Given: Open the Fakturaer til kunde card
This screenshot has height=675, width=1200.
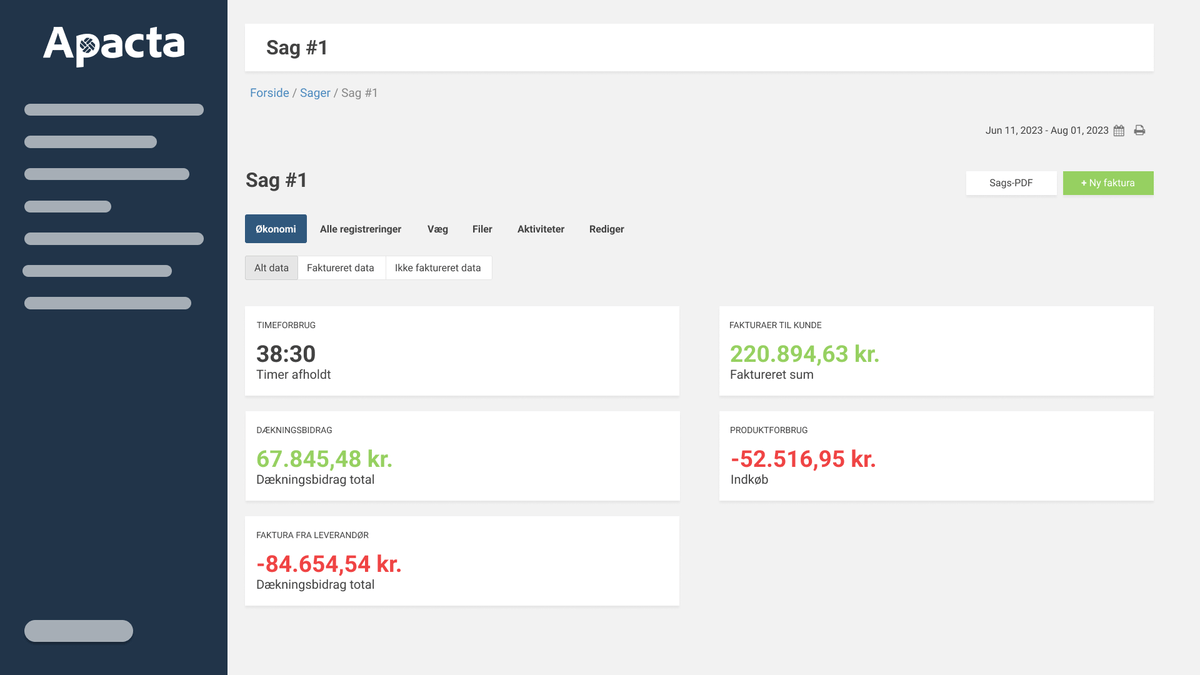Looking at the screenshot, I should pyautogui.click(x=935, y=351).
